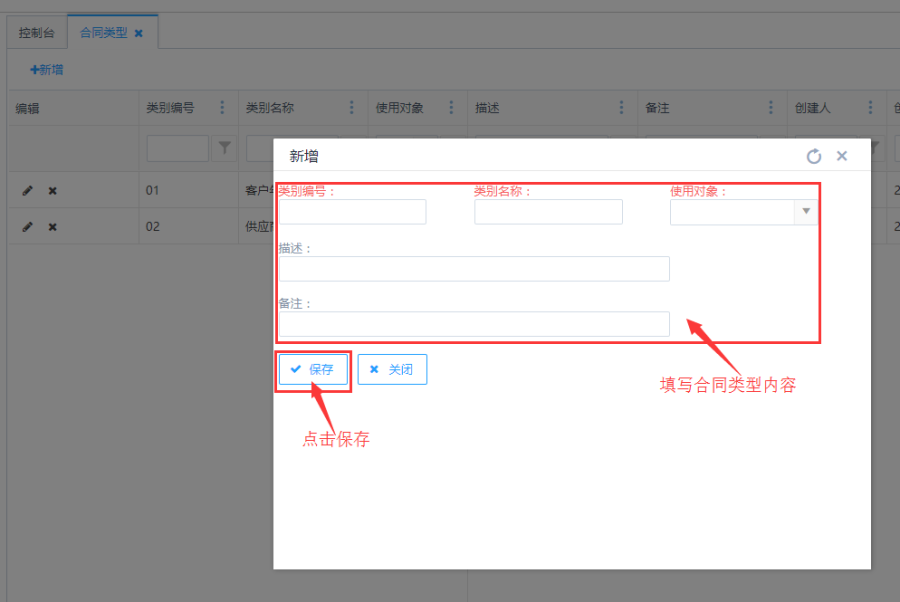Click the refresh icon in dialog header

(814, 156)
